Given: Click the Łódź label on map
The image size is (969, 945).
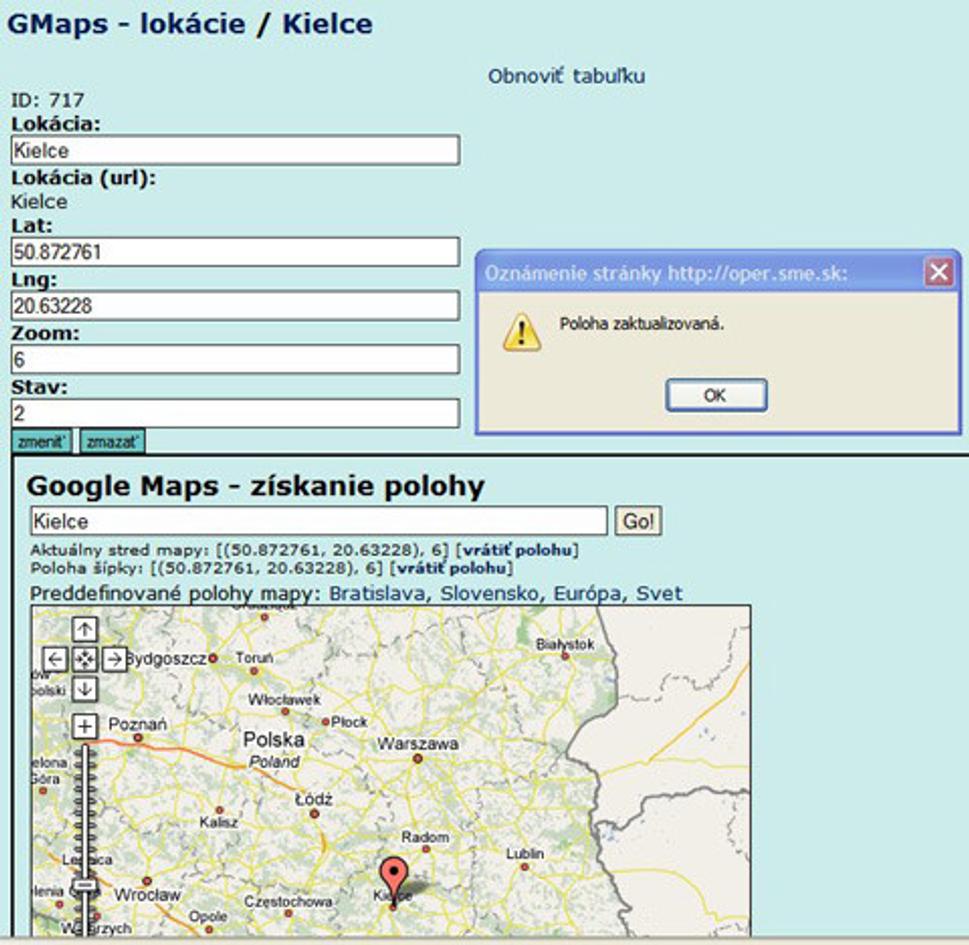Looking at the screenshot, I should click(313, 799).
